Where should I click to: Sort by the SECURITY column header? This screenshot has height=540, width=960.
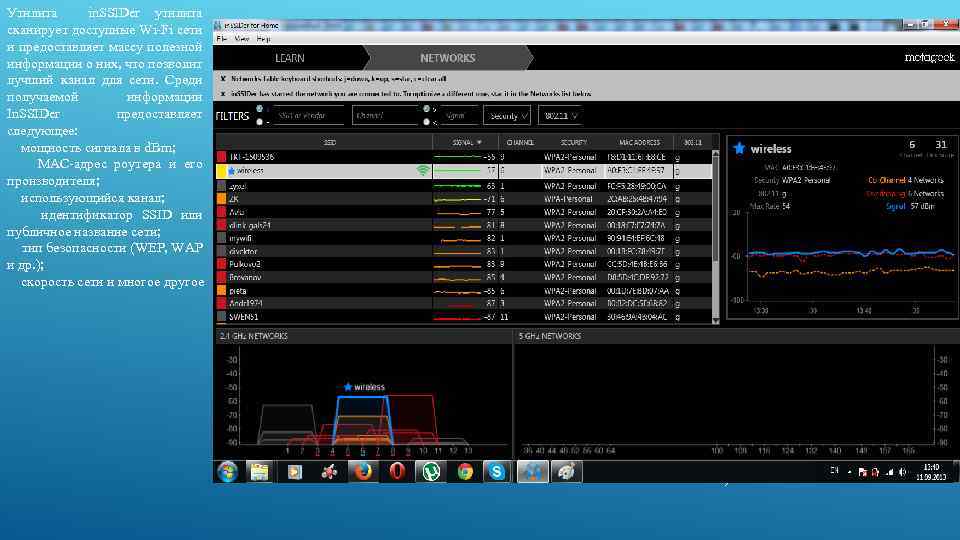(574, 142)
